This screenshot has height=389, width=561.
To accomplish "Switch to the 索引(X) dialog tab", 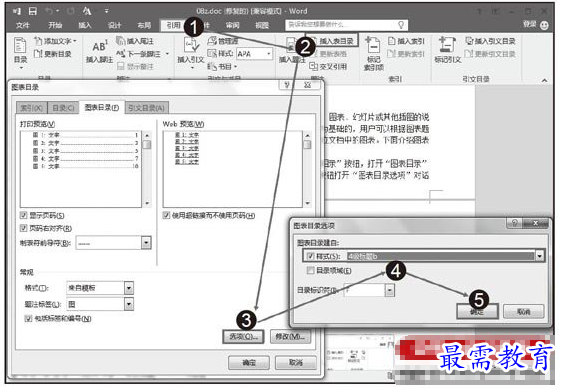I will 31,108.
